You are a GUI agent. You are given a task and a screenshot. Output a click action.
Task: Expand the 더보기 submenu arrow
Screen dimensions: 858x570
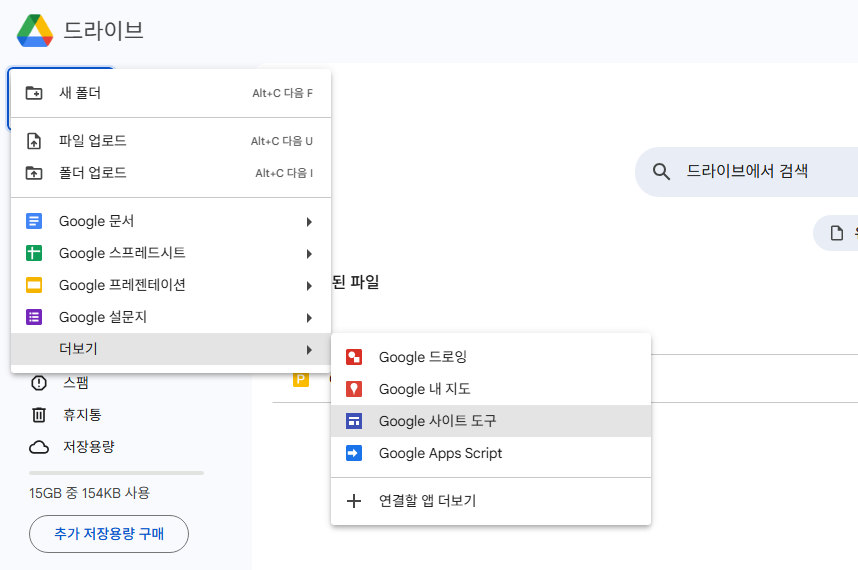click(x=309, y=350)
